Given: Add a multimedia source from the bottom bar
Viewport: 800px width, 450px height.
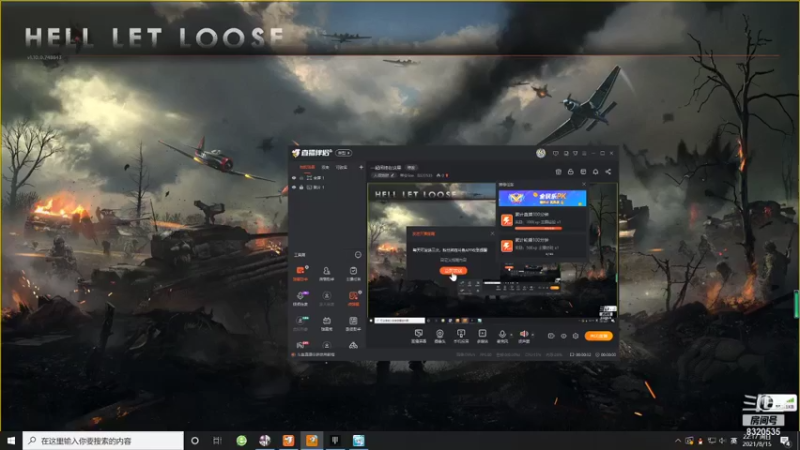Looking at the screenshot, I should click(482, 336).
